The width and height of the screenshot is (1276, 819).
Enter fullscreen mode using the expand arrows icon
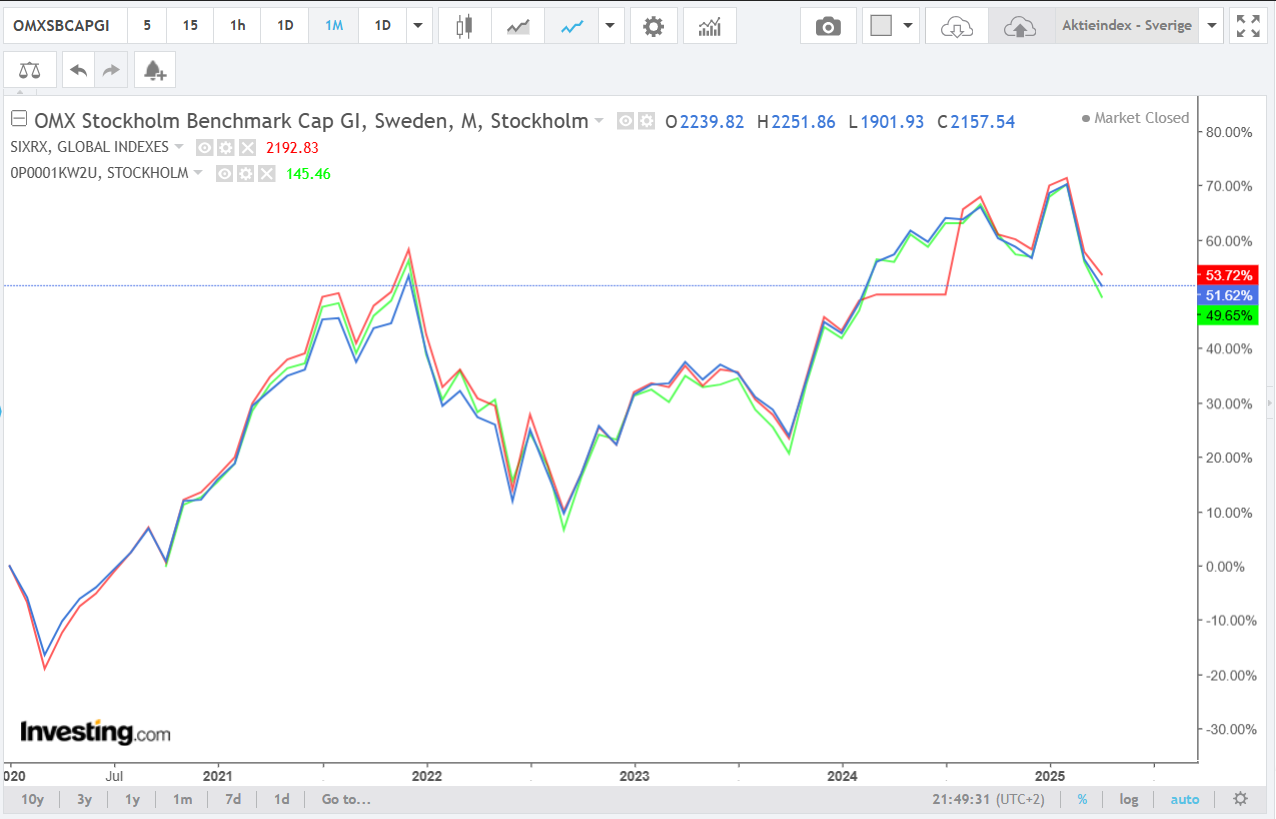pos(1248,26)
